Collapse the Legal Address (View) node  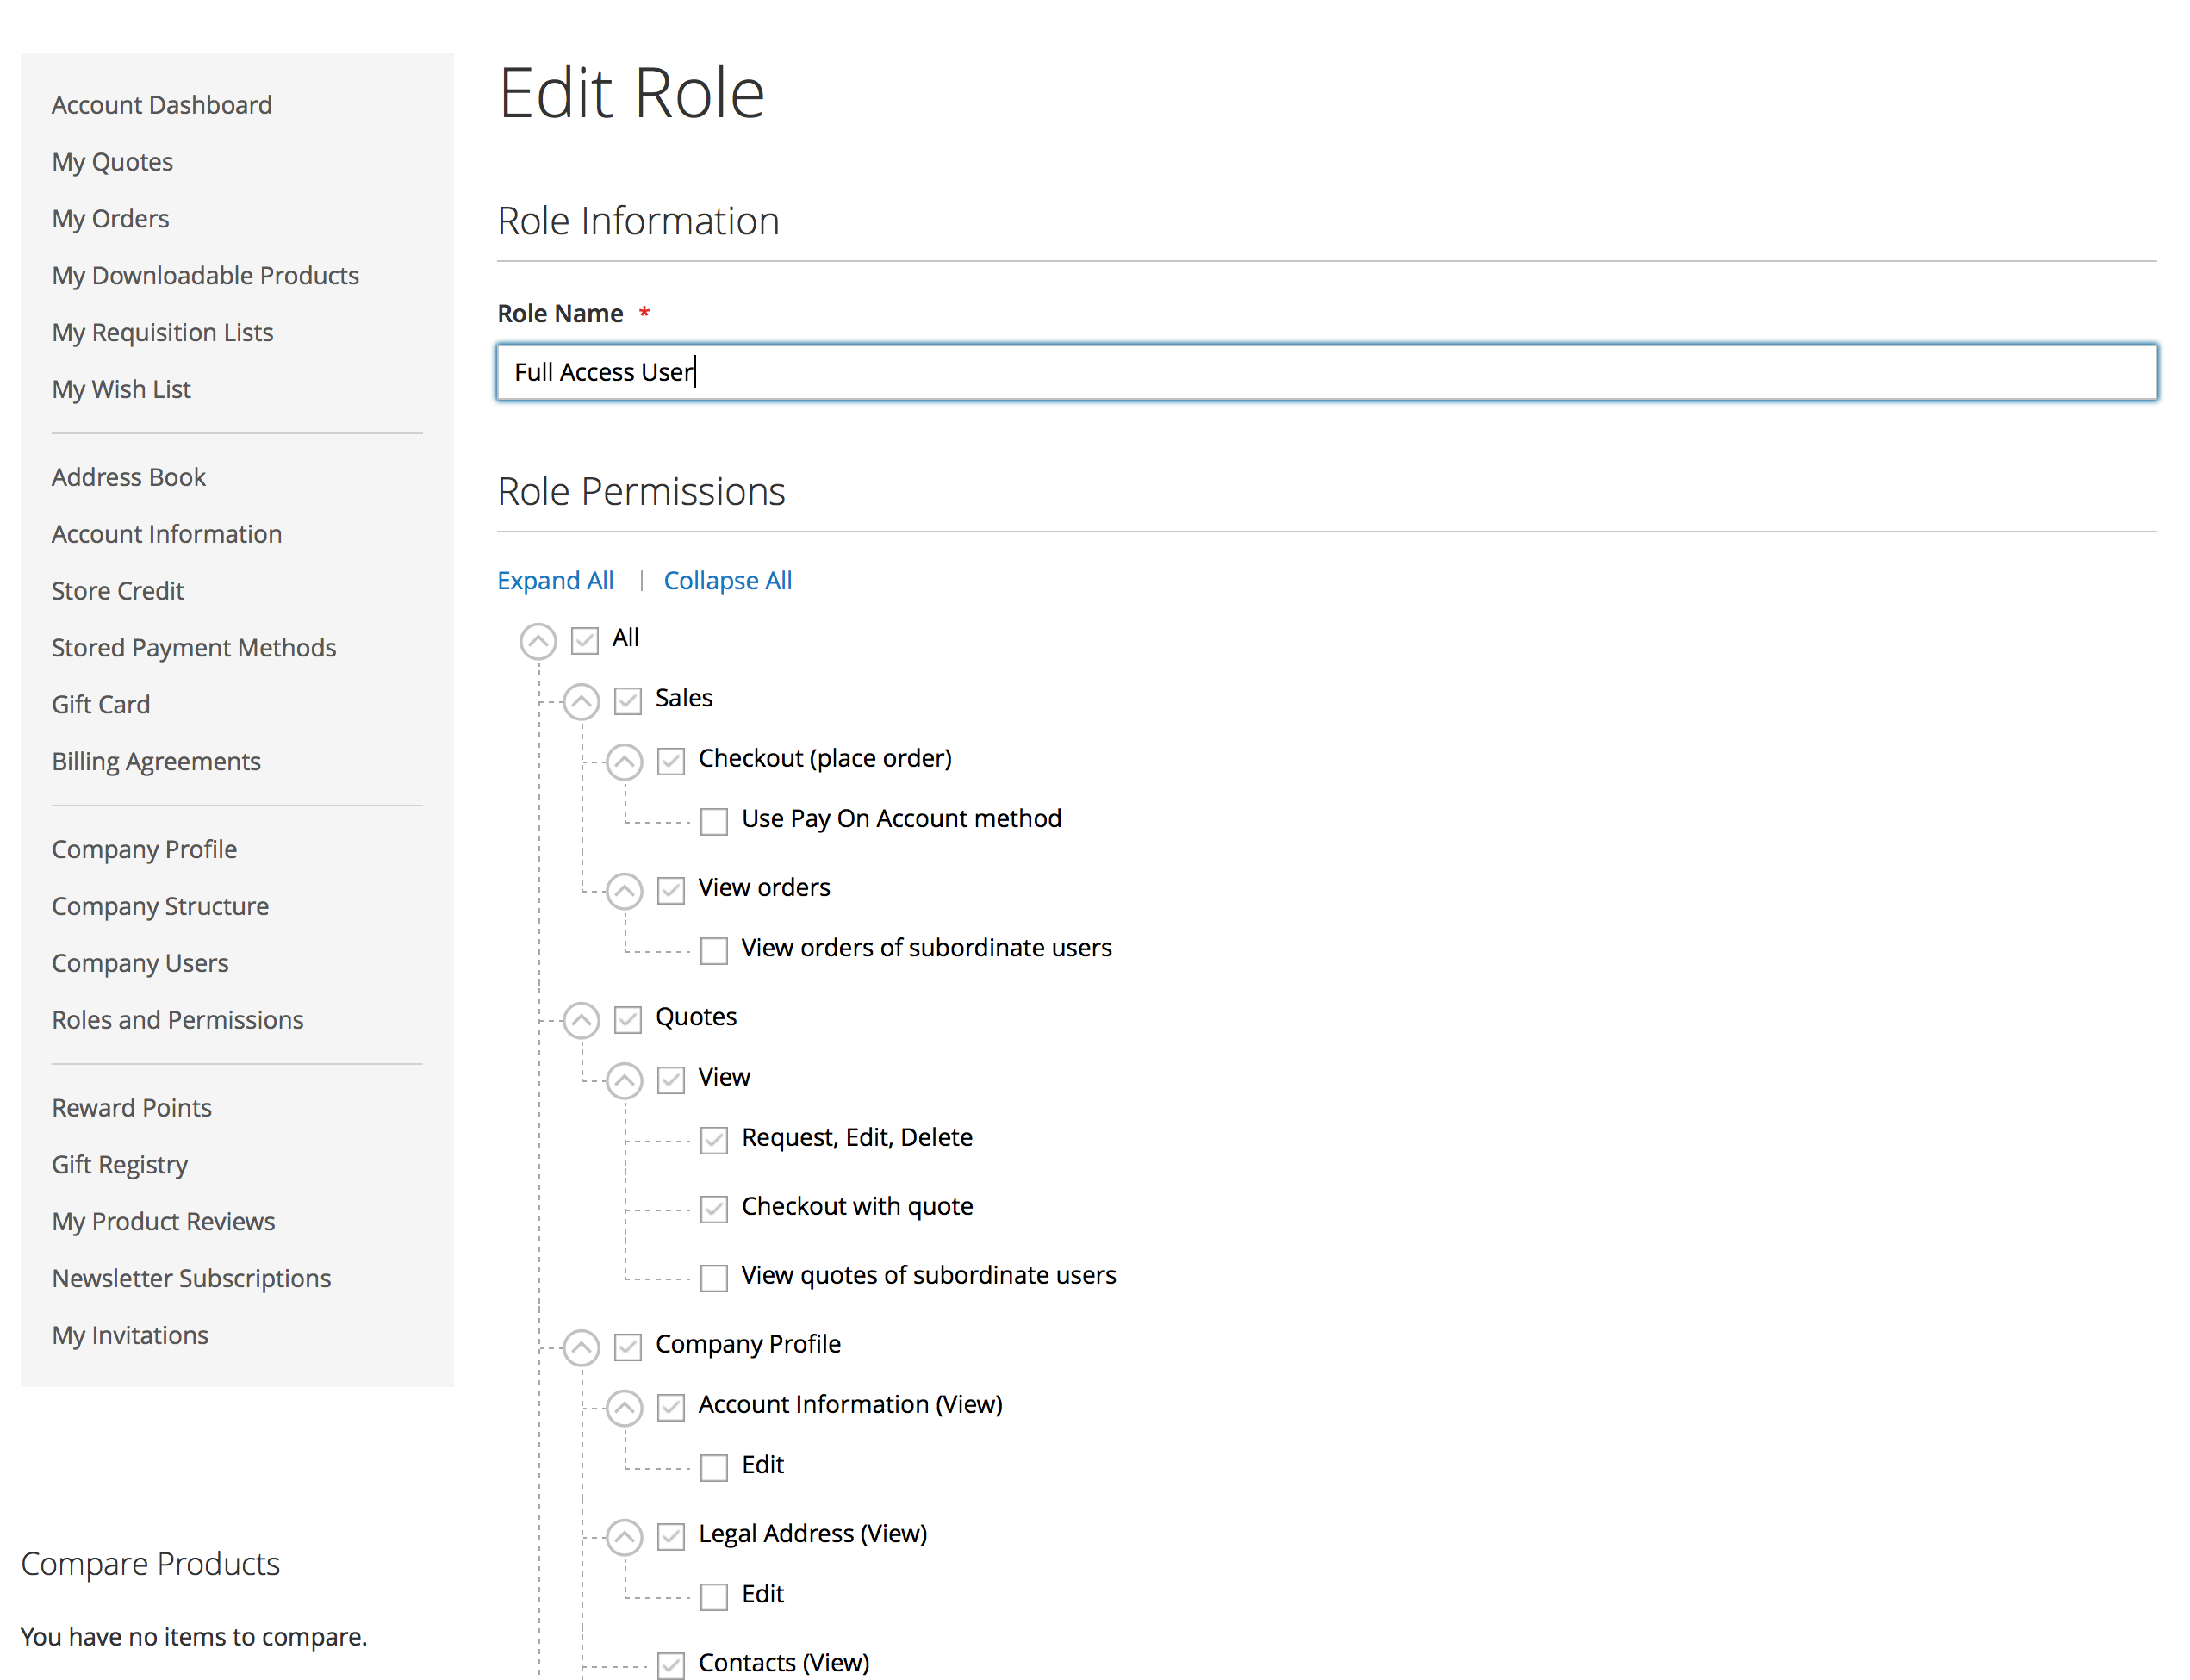tap(624, 1537)
